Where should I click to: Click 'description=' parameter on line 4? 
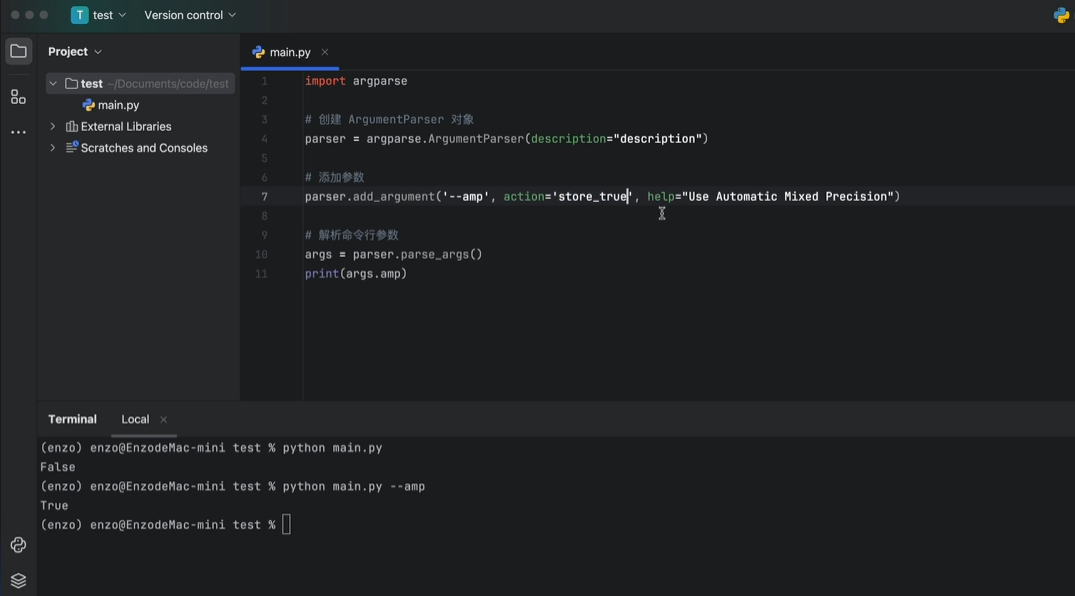click(x=572, y=139)
